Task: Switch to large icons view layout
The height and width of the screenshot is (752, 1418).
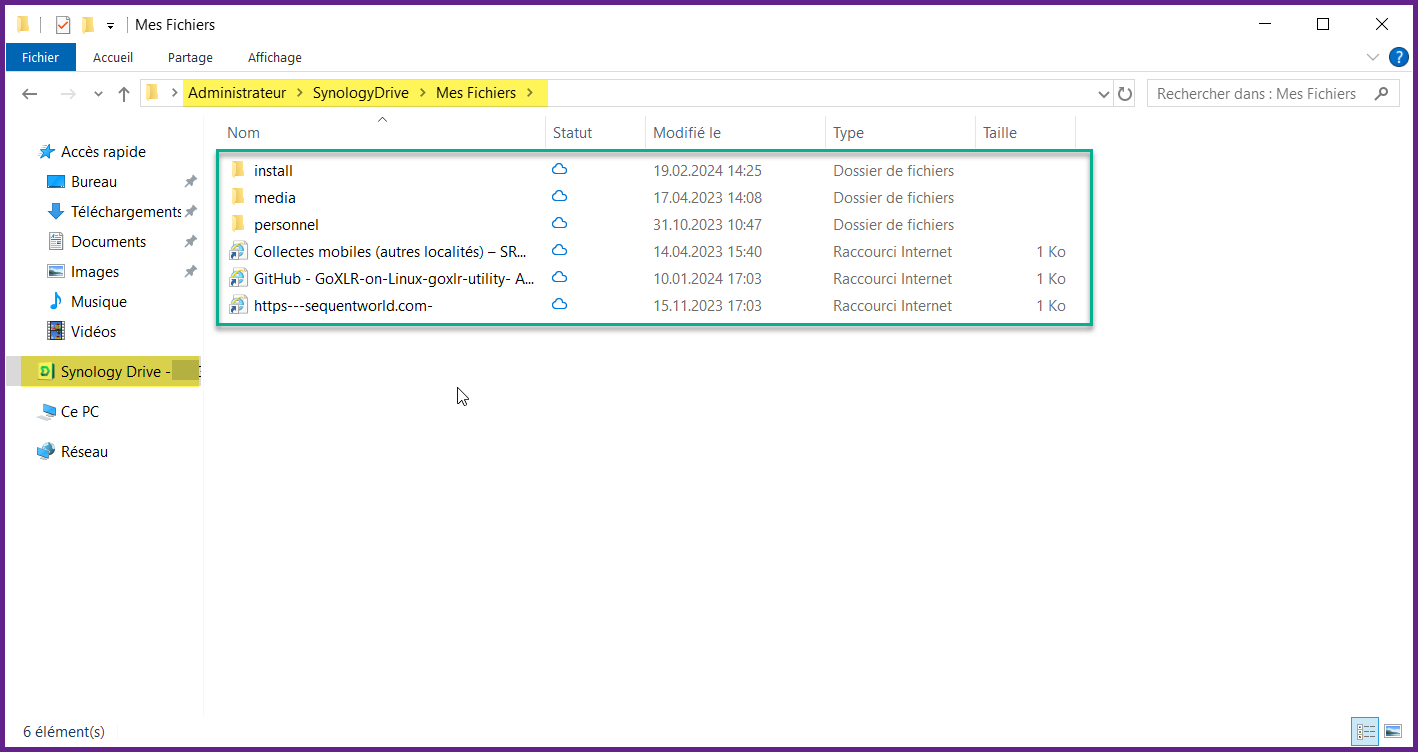Action: tap(1392, 732)
